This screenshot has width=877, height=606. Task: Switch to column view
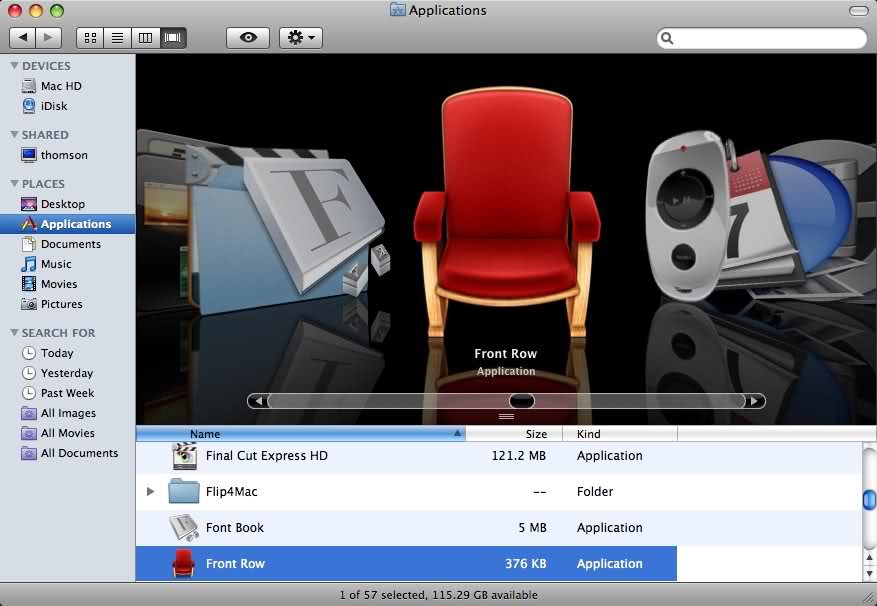pyautogui.click(x=145, y=37)
